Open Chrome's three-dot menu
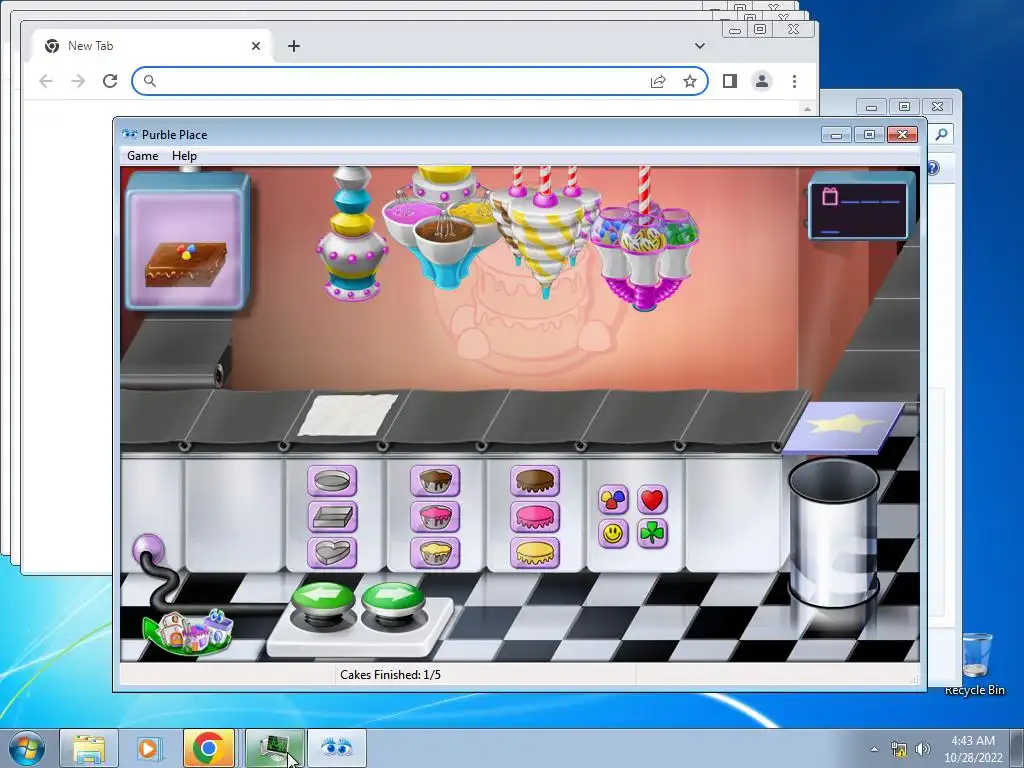 click(x=794, y=81)
